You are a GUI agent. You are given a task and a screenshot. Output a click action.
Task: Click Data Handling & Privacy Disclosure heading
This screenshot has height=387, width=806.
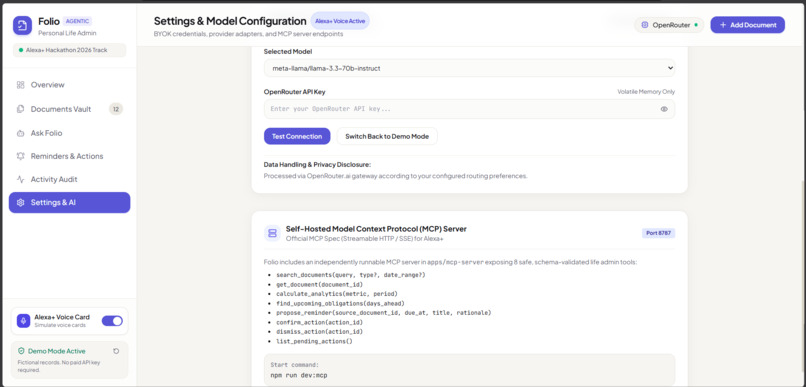[317, 164]
